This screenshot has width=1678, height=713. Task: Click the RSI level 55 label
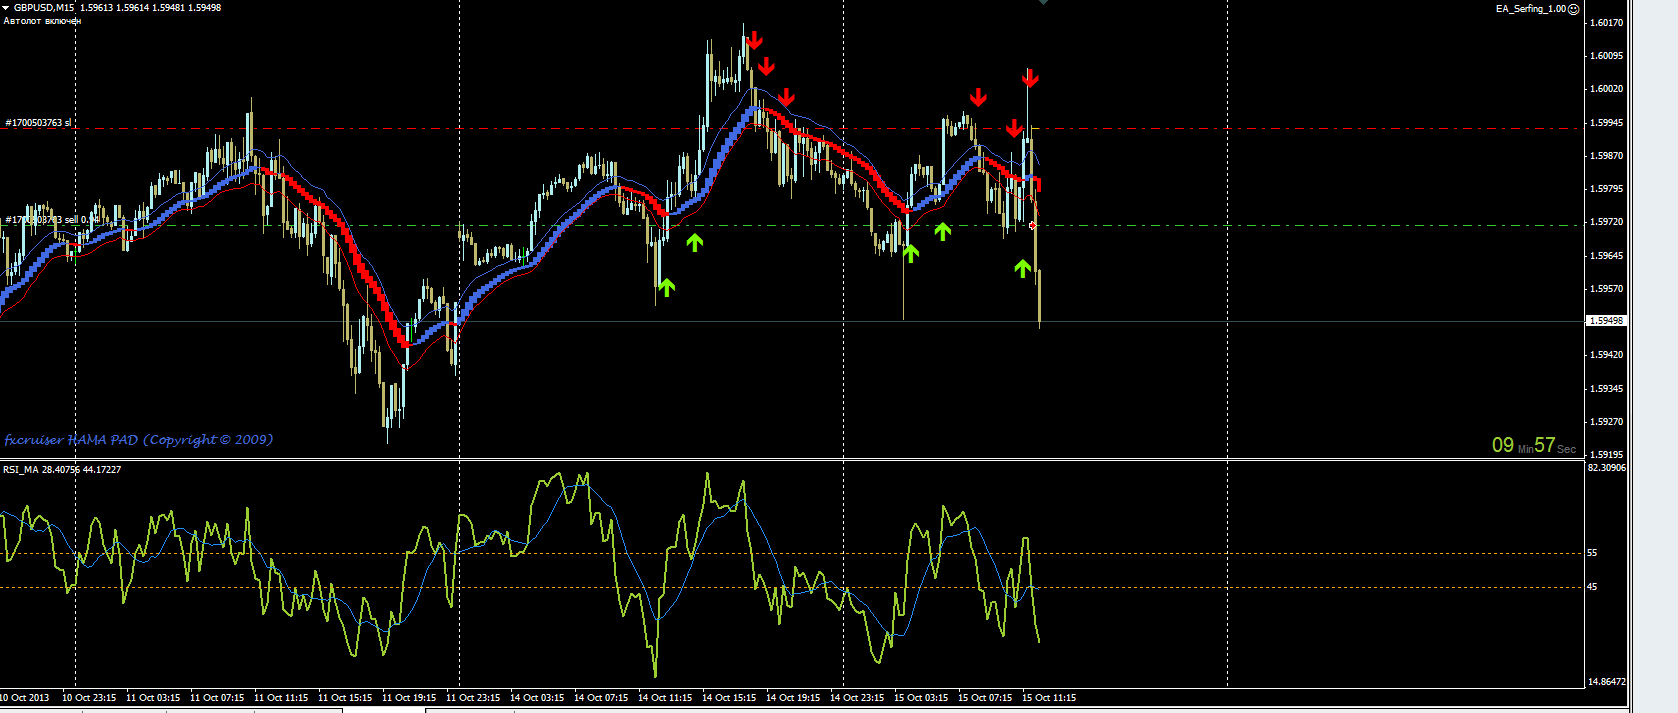point(1593,552)
